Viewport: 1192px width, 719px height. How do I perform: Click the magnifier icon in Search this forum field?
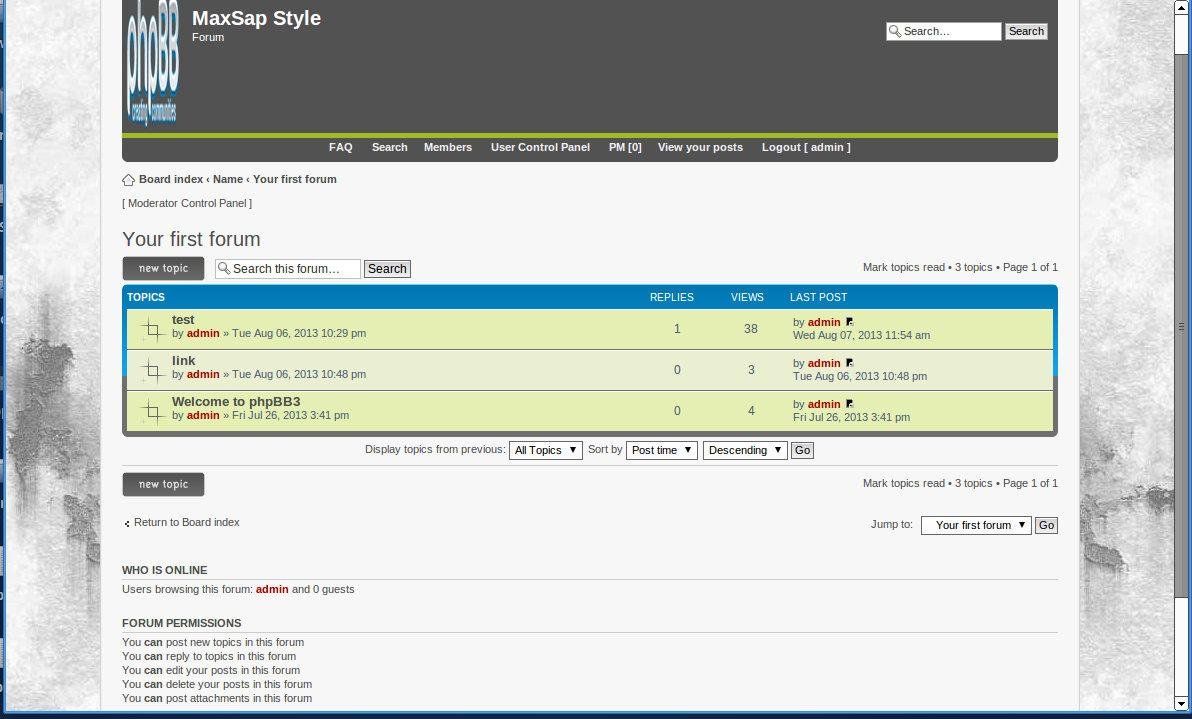tap(224, 268)
